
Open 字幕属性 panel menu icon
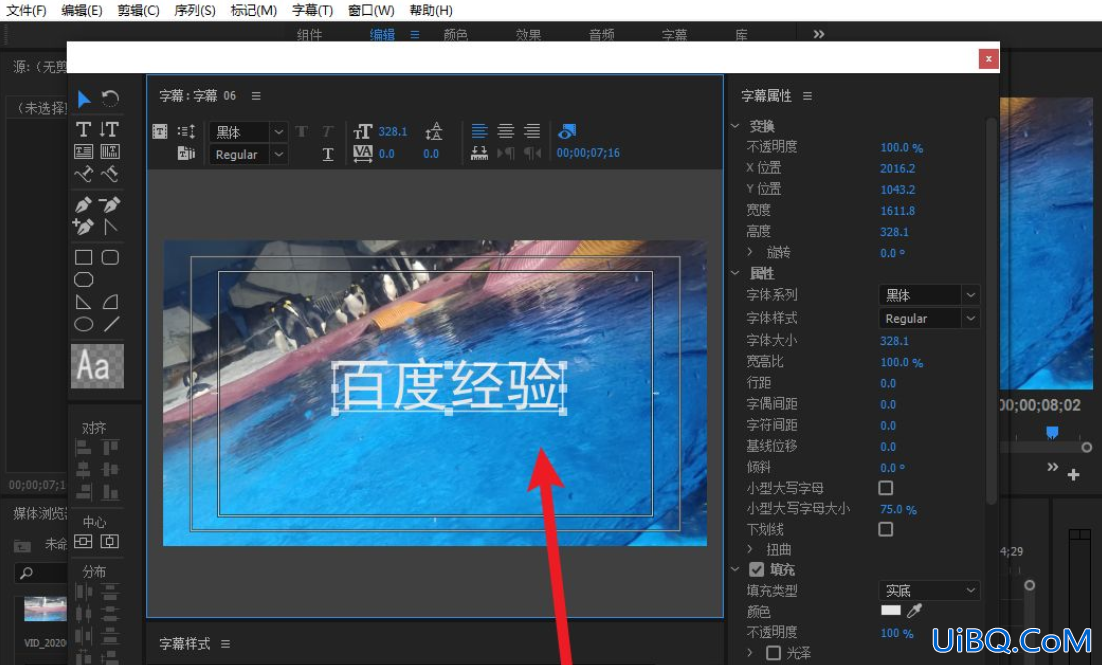coord(808,96)
